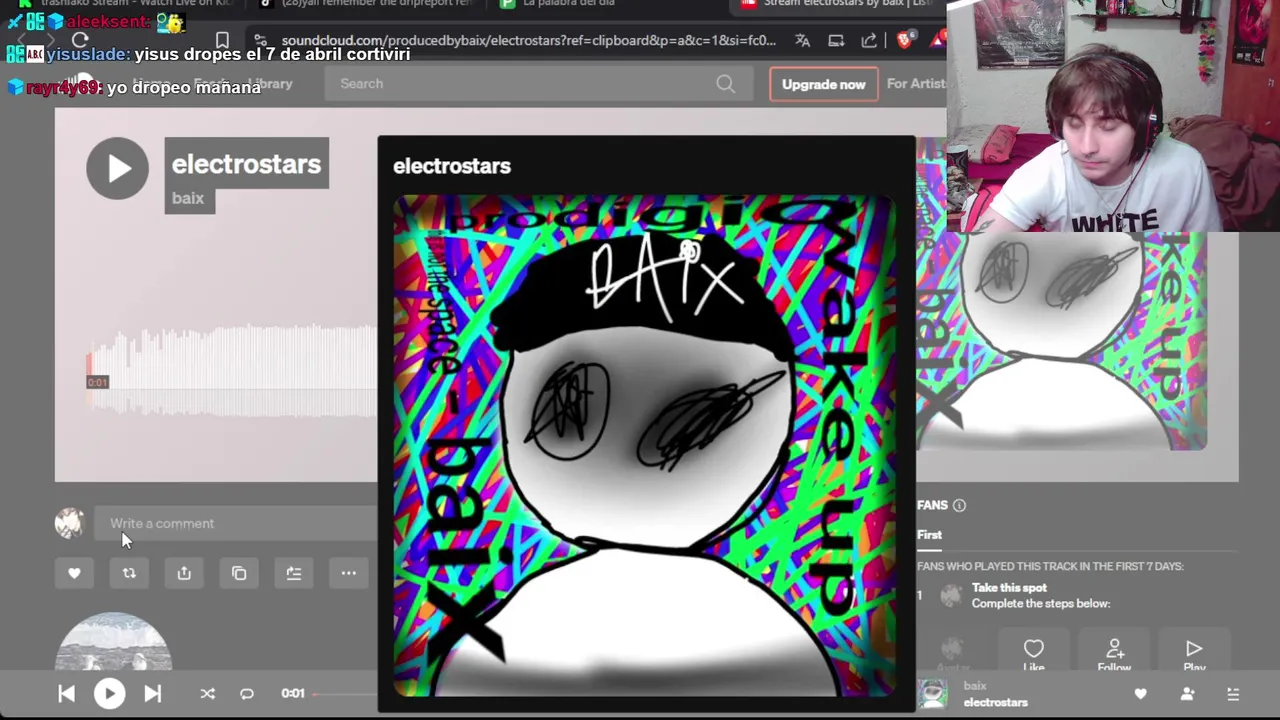Screen dimensions: 1280x720
Task: Play the electrostars track with the large play button
Action: point(117,168)
